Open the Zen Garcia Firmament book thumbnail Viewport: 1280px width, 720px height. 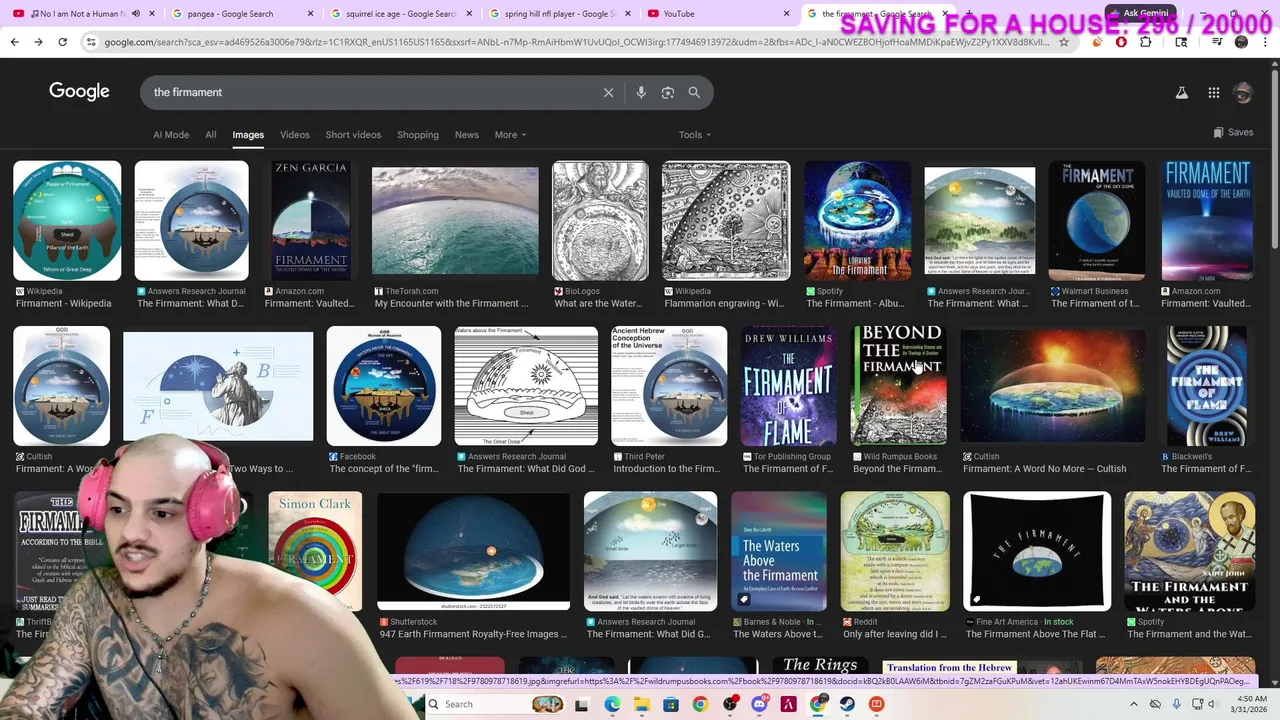pyautogui.click(x=311, y=220)
